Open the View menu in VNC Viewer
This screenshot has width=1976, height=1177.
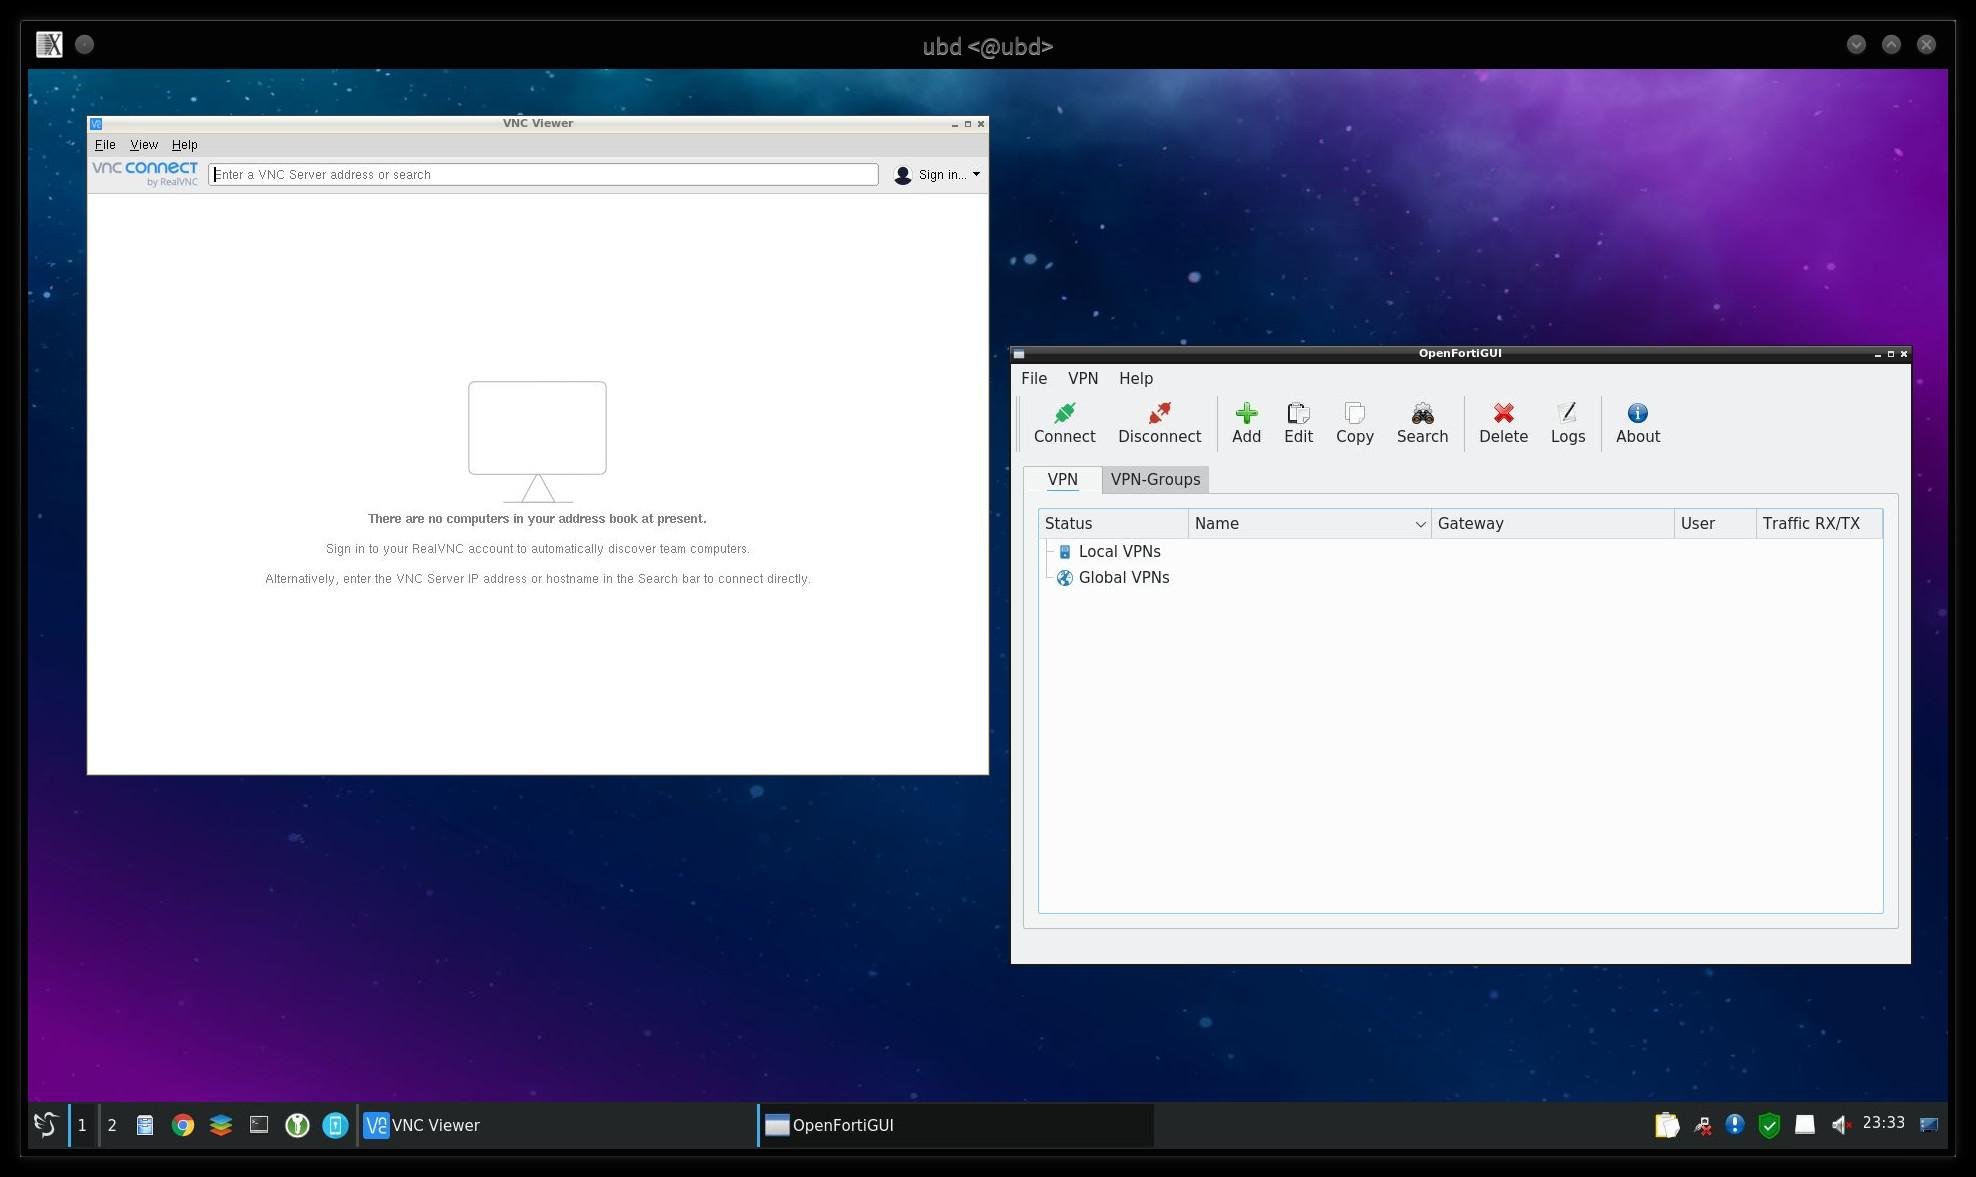pyautogui.click(x=144, y=145)
